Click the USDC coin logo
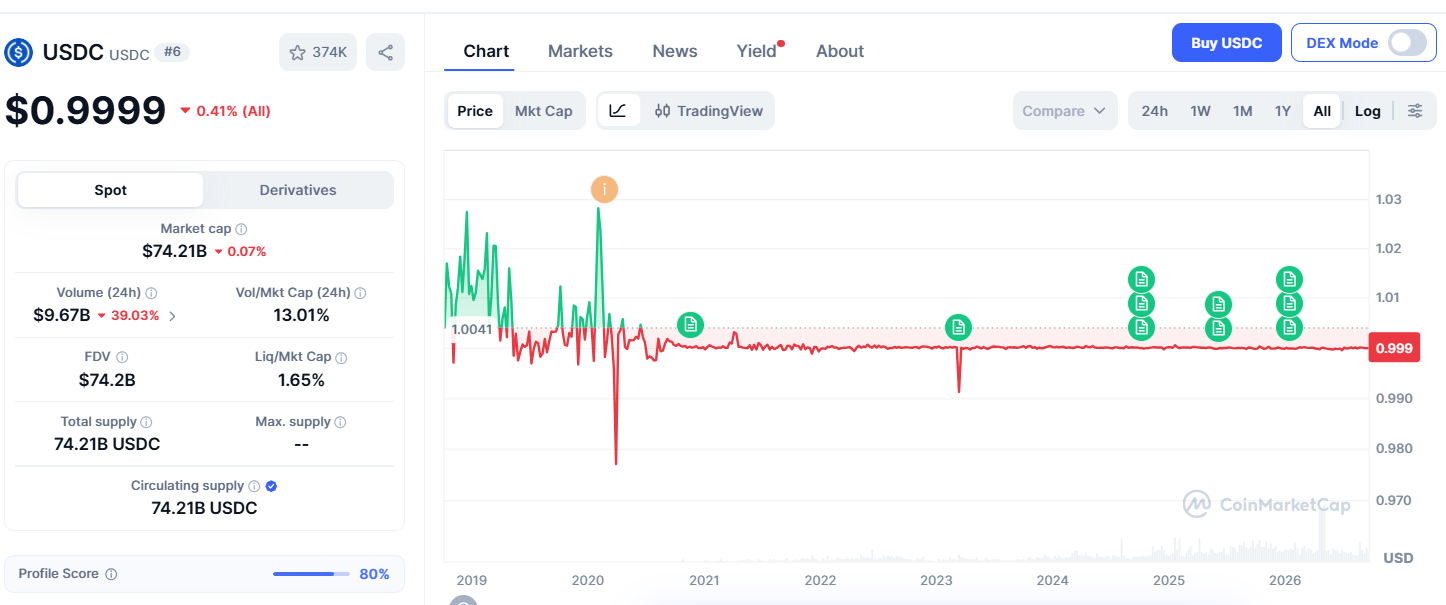 (x=19, y=52)
